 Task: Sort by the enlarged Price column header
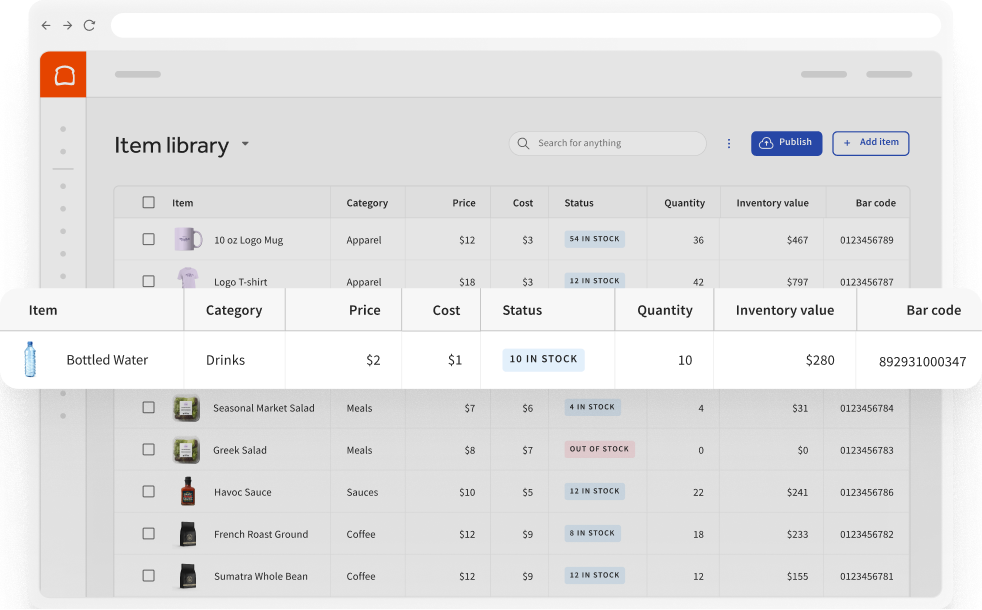pos(364,310)
